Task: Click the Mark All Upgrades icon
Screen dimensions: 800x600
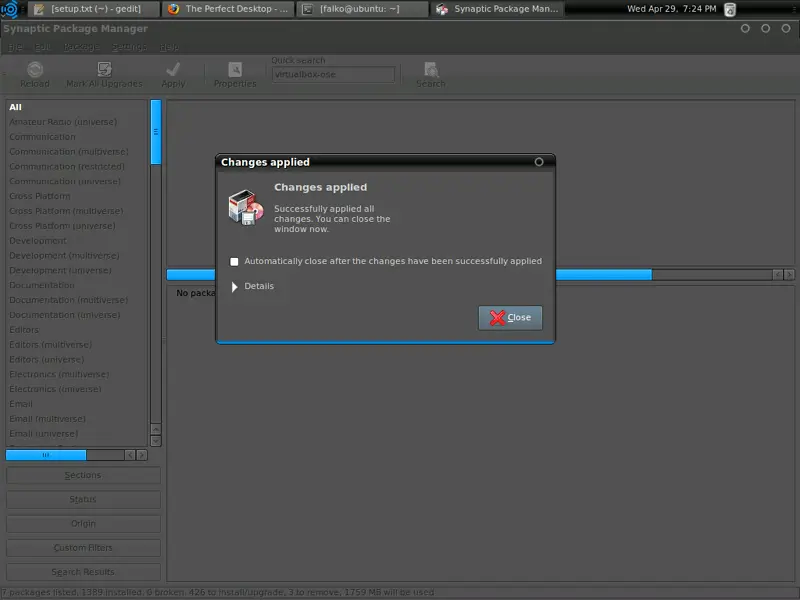Action: [104, 69]
